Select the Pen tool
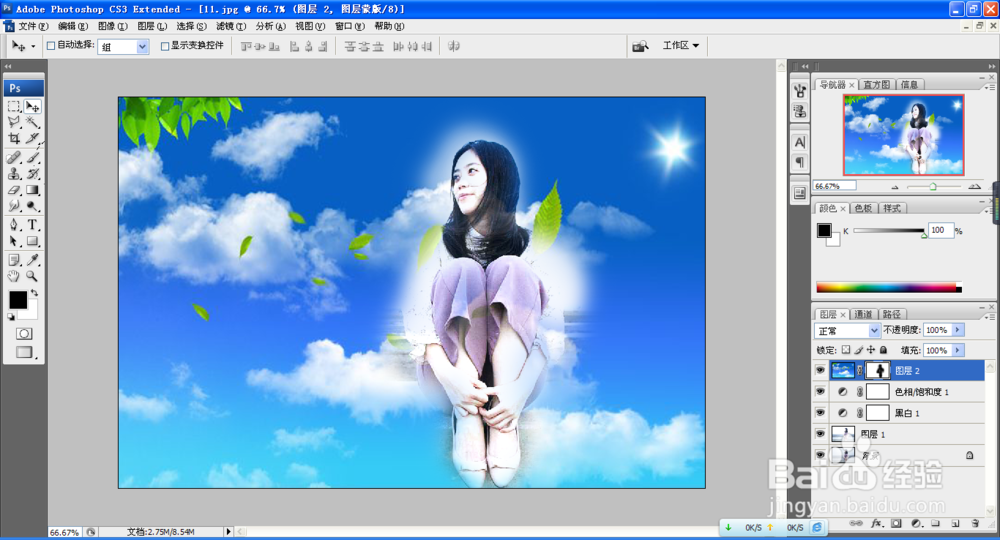The width and height of the screenshot is (1000, 540). [x=14, y=225]
